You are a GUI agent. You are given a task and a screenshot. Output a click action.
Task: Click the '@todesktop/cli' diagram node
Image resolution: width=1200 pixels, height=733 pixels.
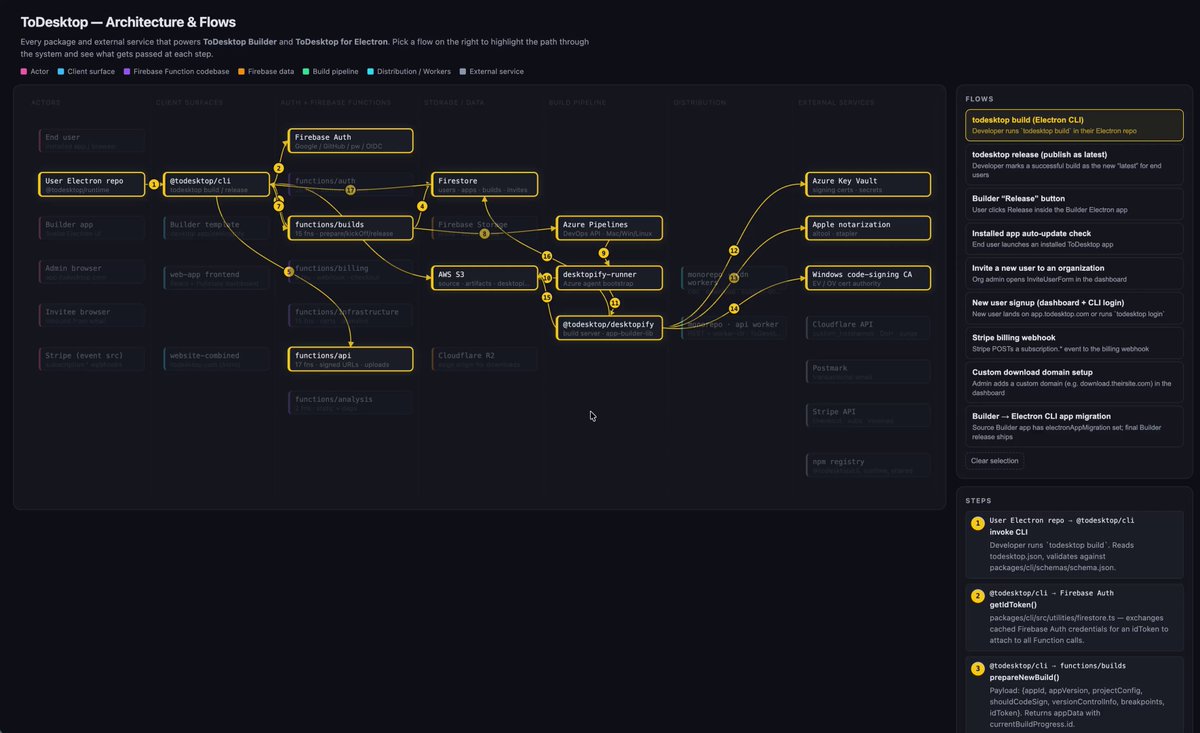pyautogui.click(x=217, y=184)
